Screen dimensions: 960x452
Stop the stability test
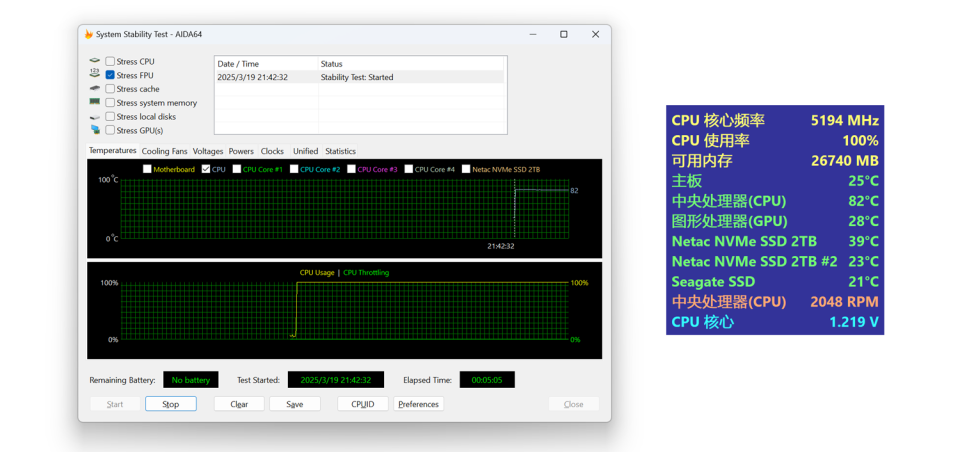[x=171, y=404]
